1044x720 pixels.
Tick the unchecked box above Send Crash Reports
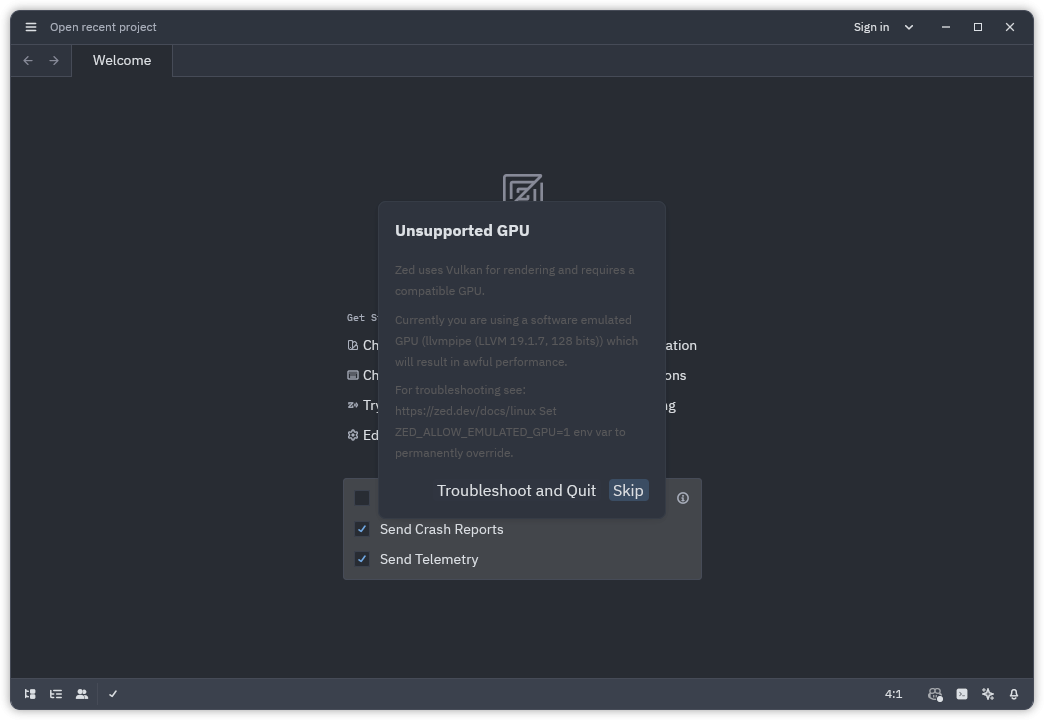tap(362, 498)
